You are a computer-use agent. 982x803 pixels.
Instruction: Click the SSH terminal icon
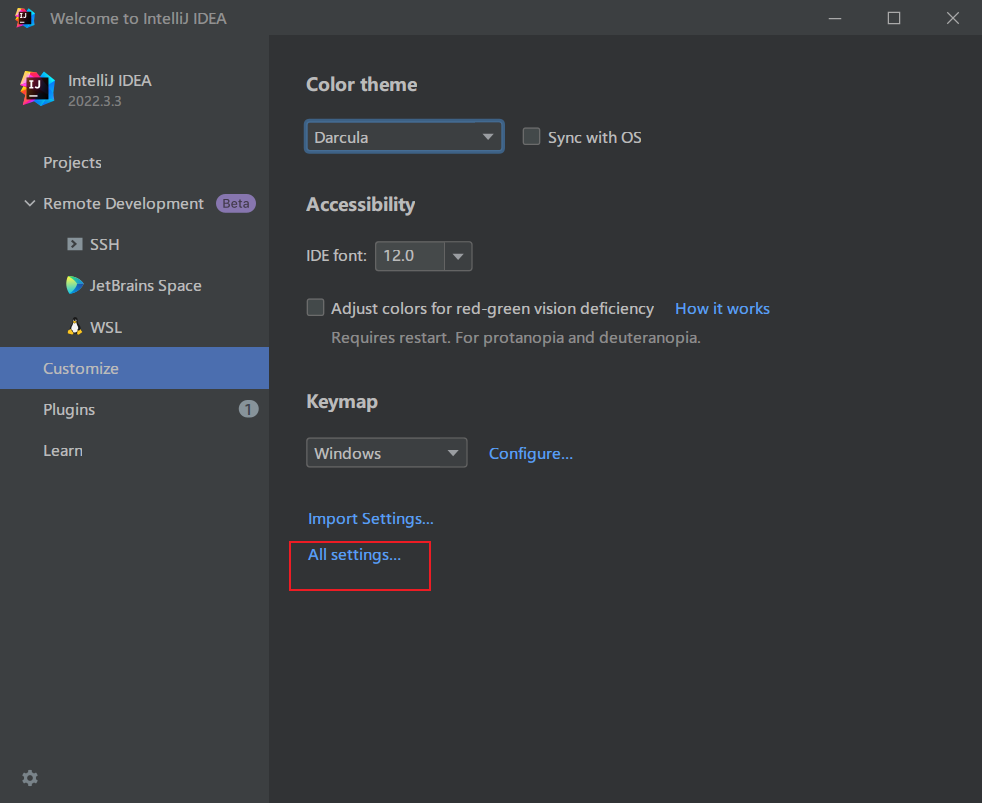75,244
